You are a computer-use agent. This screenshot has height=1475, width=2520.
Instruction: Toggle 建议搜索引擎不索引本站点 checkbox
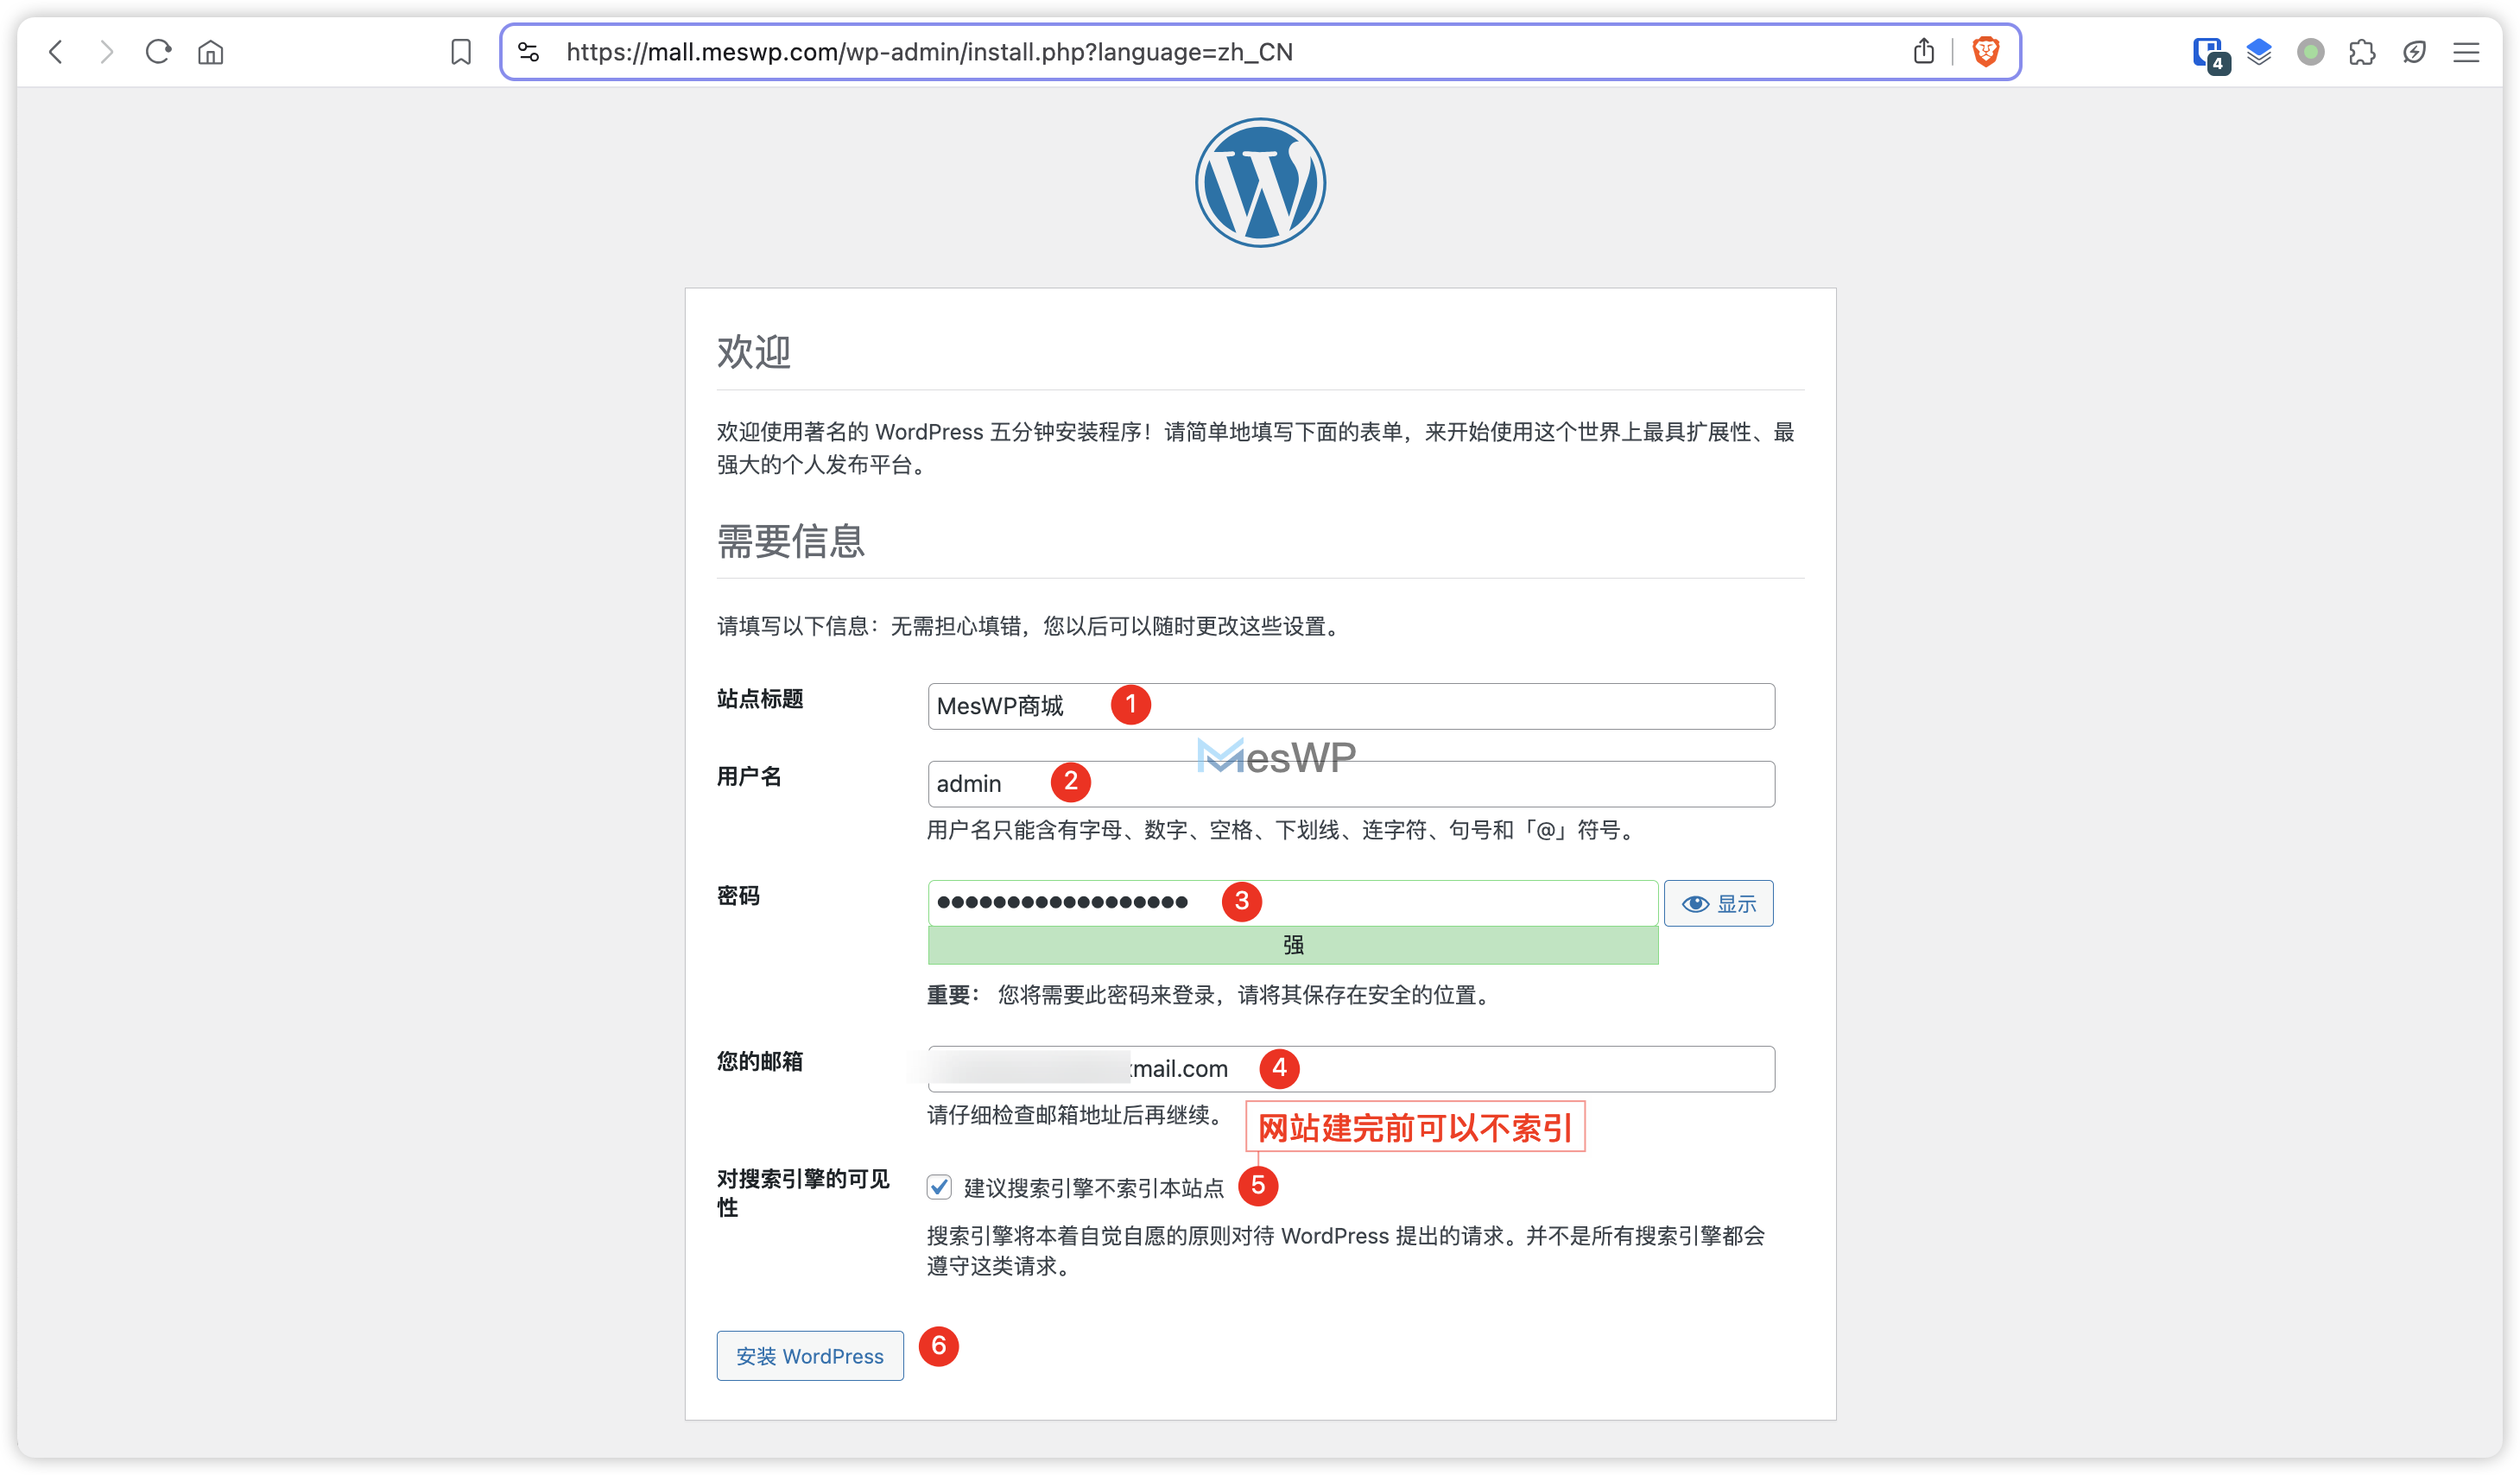(939, 1187)
